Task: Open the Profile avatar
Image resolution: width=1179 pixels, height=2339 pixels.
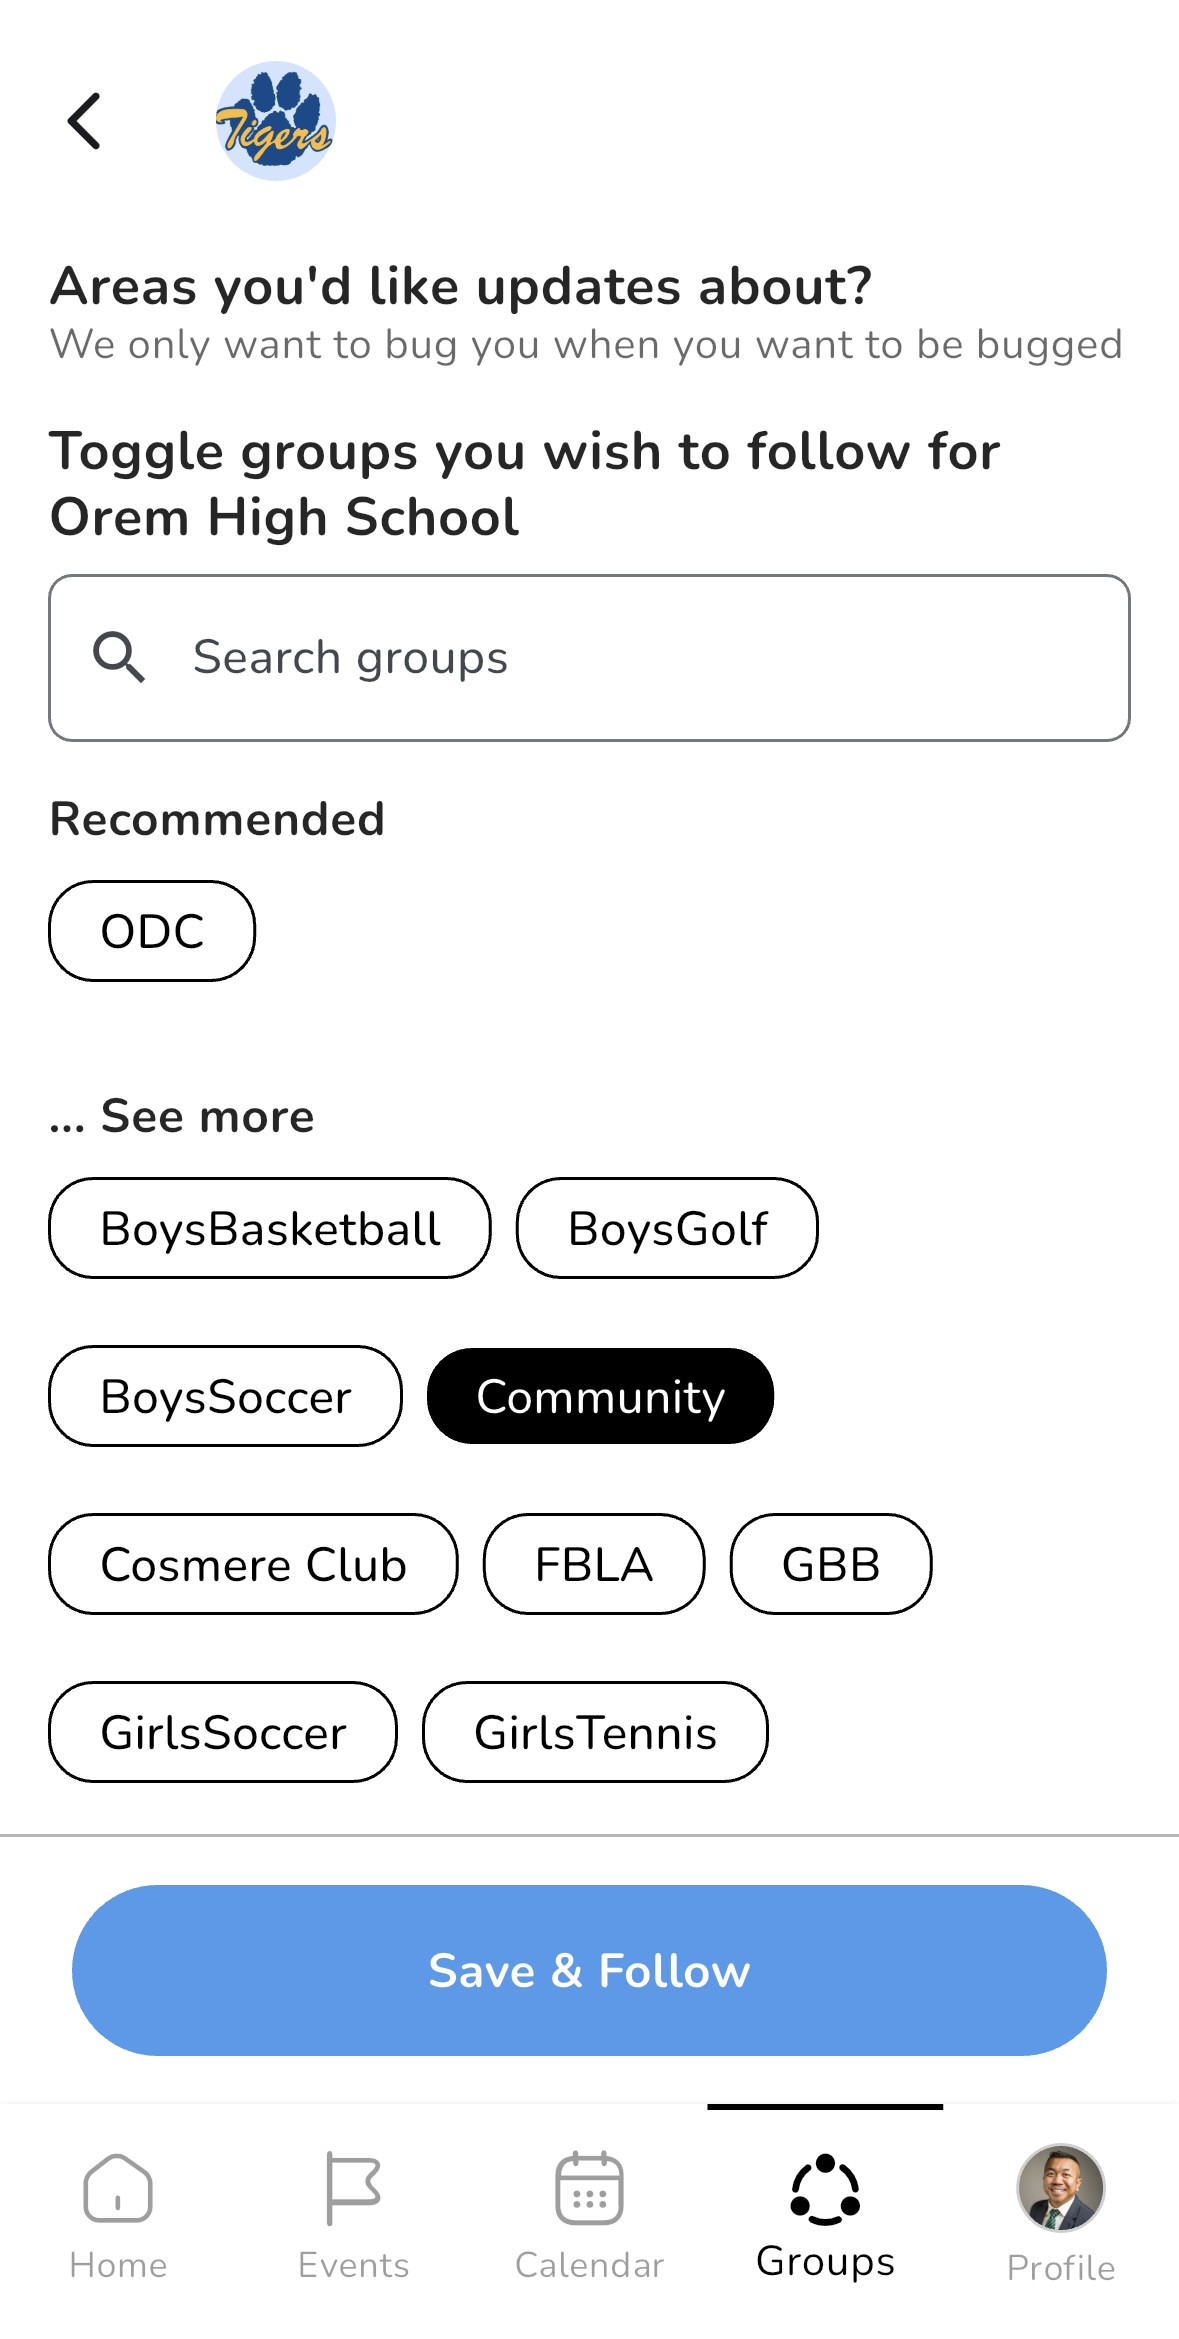Action: tap(1060, 2188)
